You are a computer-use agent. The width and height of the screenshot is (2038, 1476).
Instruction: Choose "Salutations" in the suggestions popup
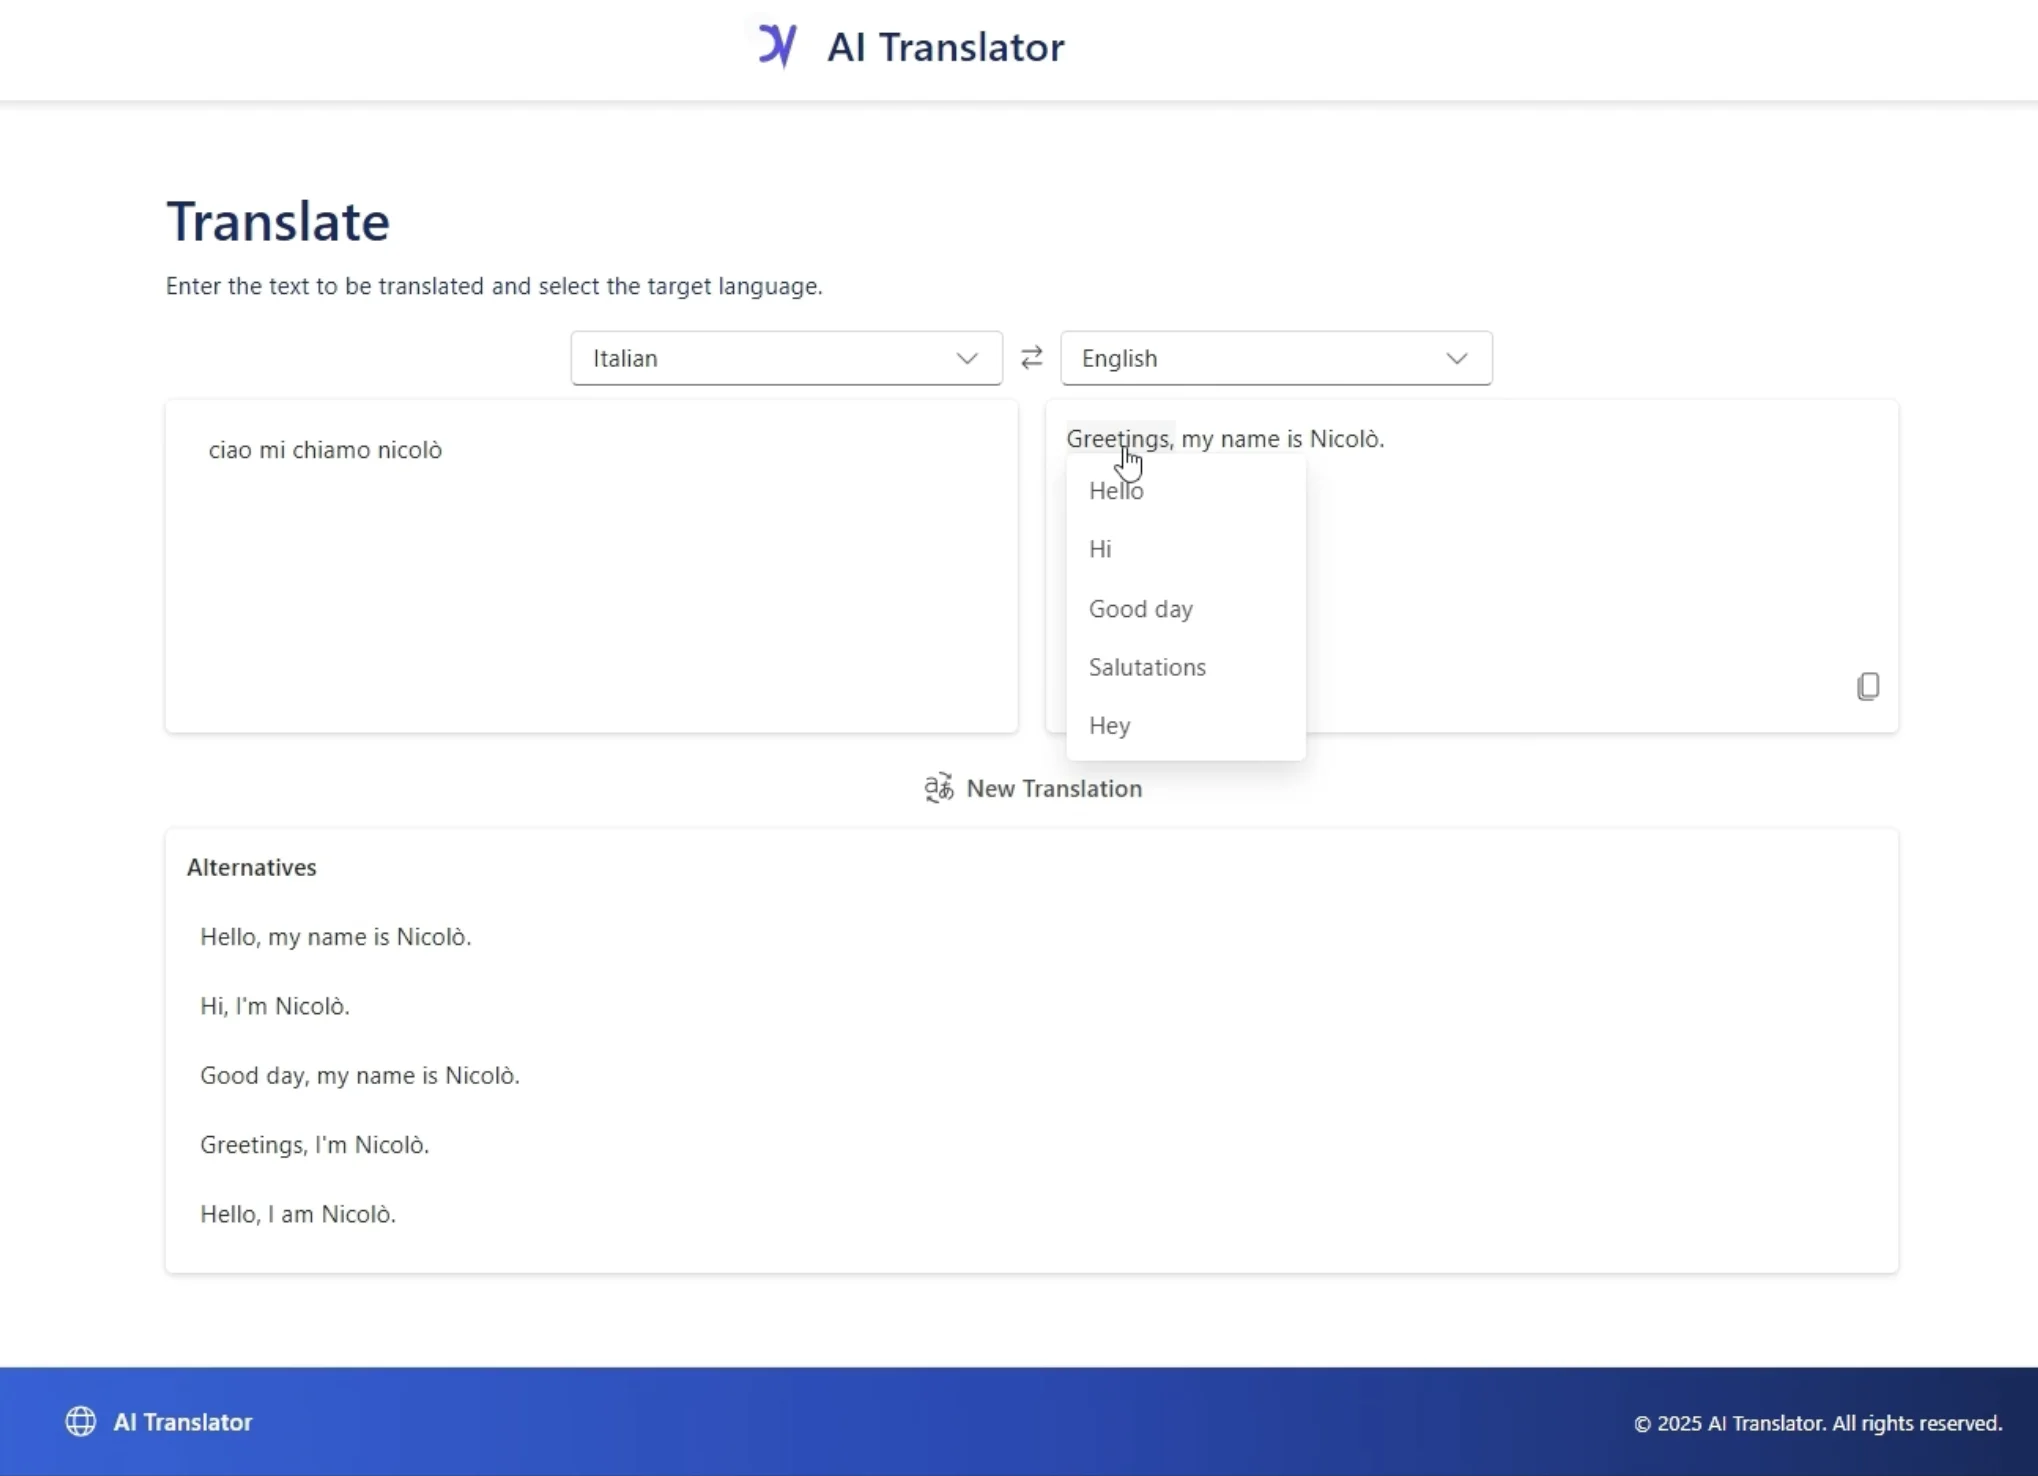pyautogui.click(x=1147, y=666)
